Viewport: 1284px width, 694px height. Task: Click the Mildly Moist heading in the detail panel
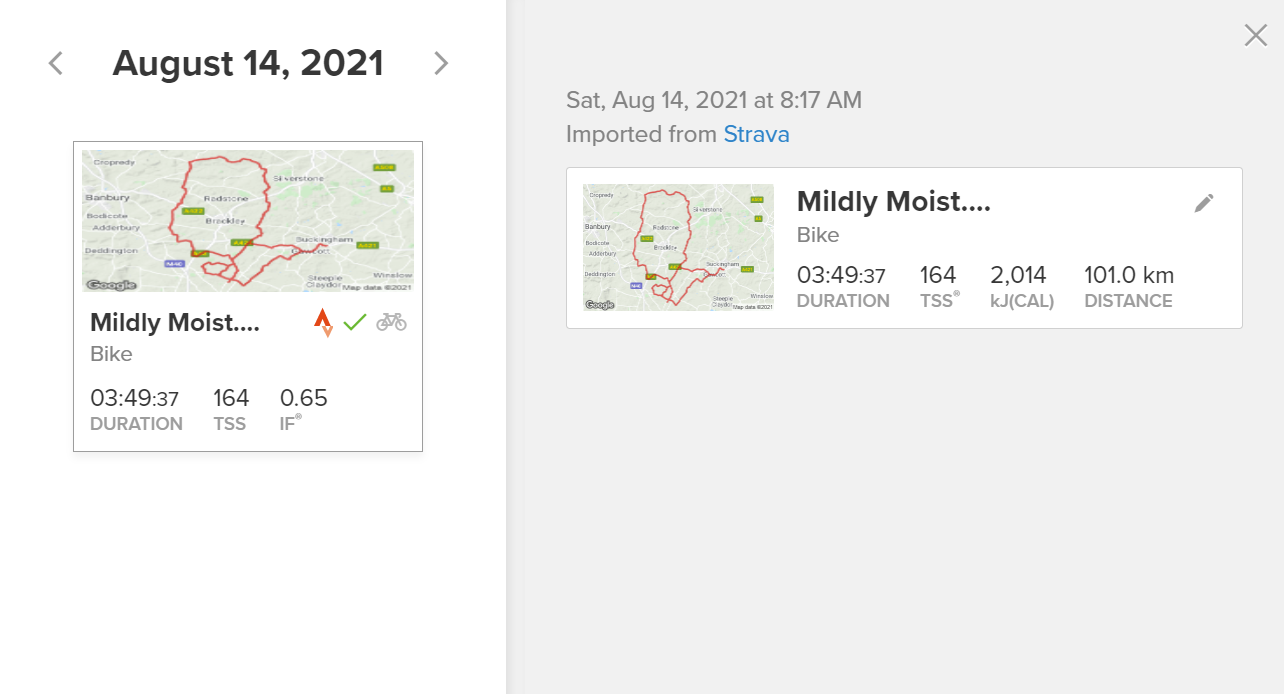coord(894,202)
